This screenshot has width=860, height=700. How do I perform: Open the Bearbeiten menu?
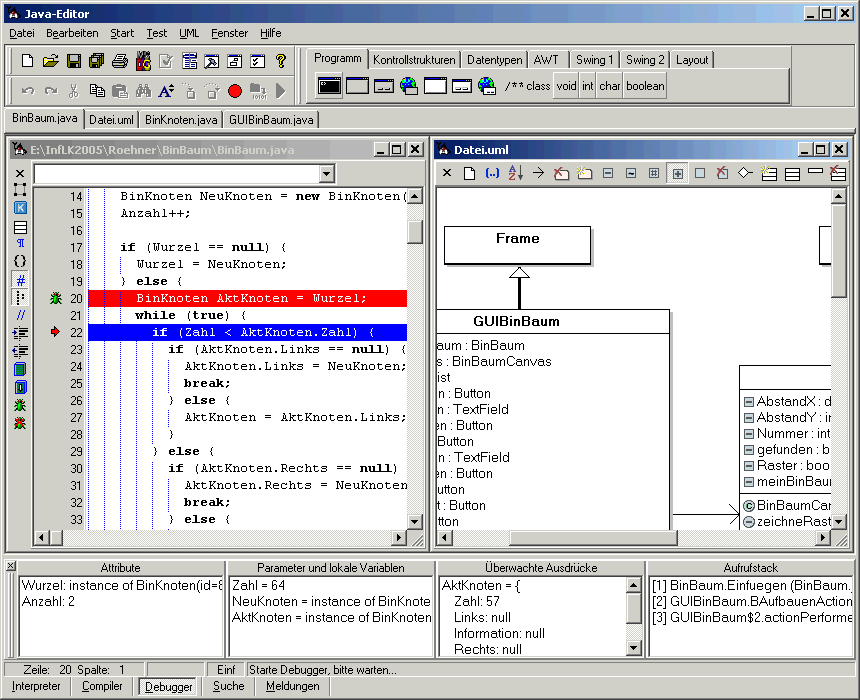tap(72, 33)
